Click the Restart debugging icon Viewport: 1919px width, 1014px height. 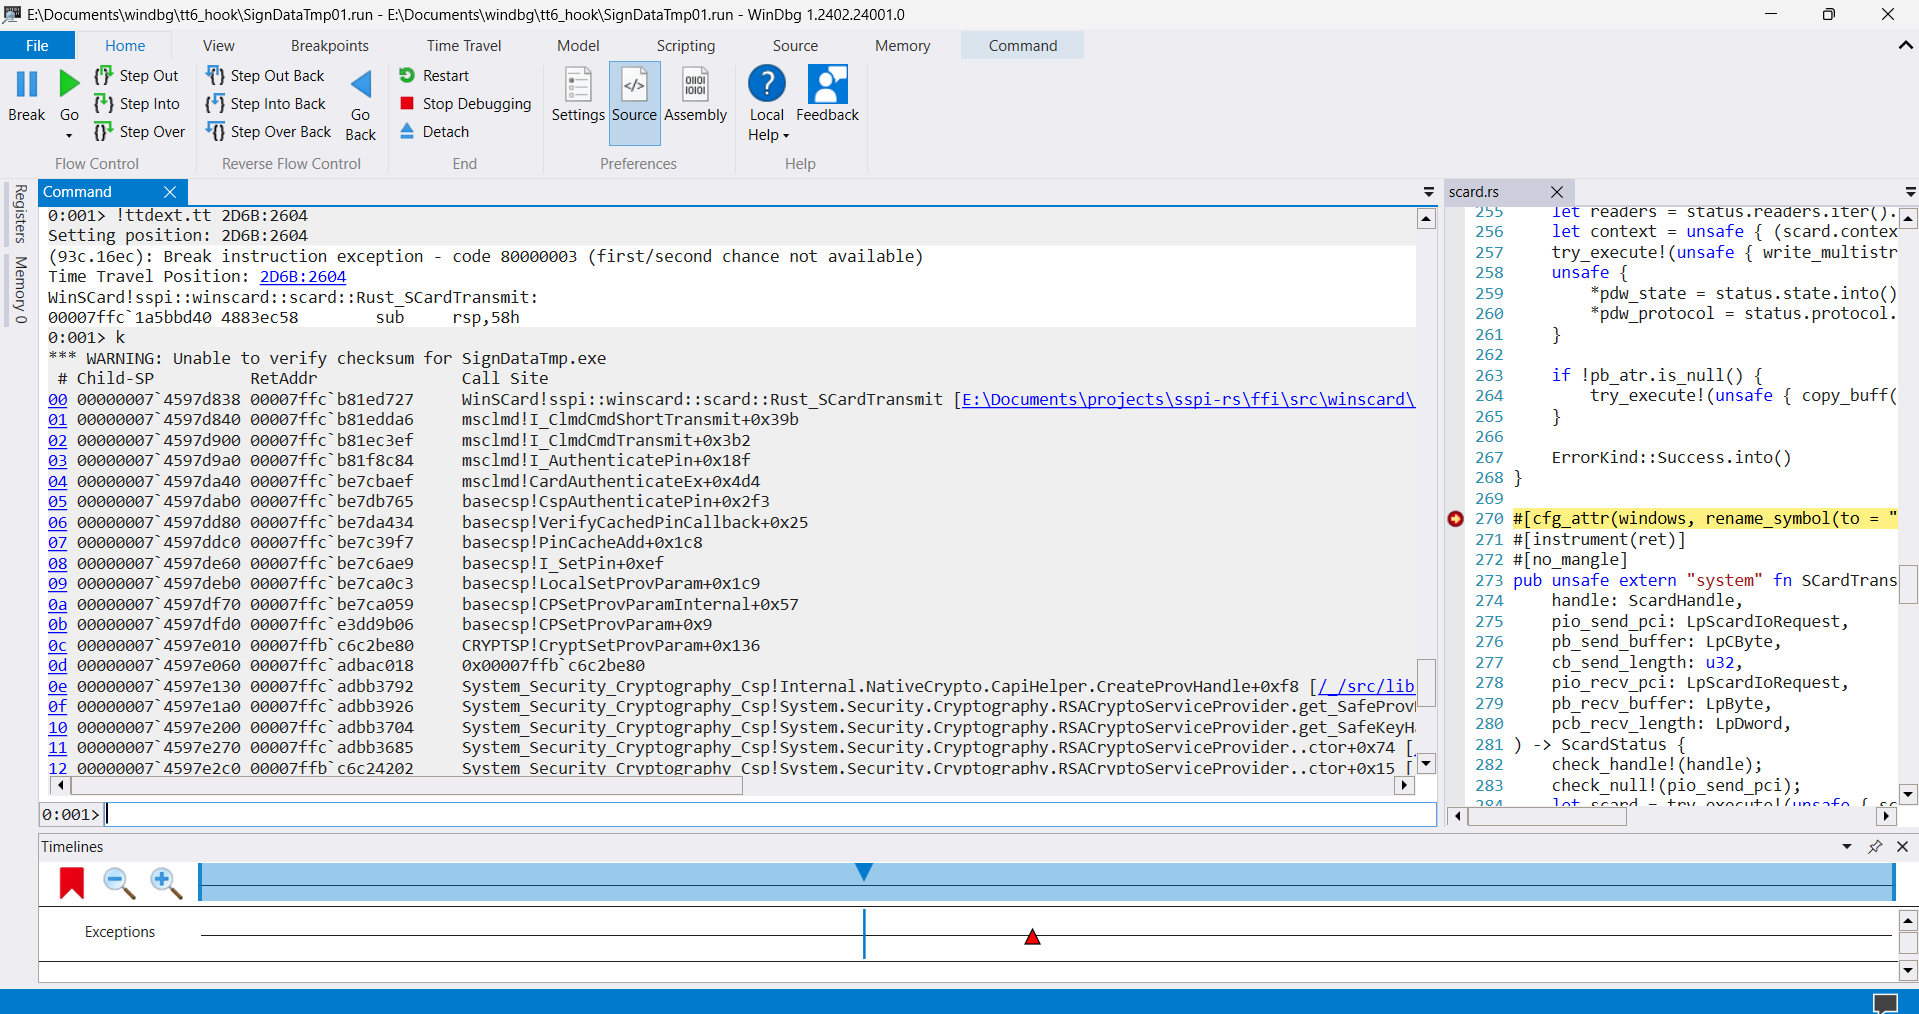coord(407,76)
